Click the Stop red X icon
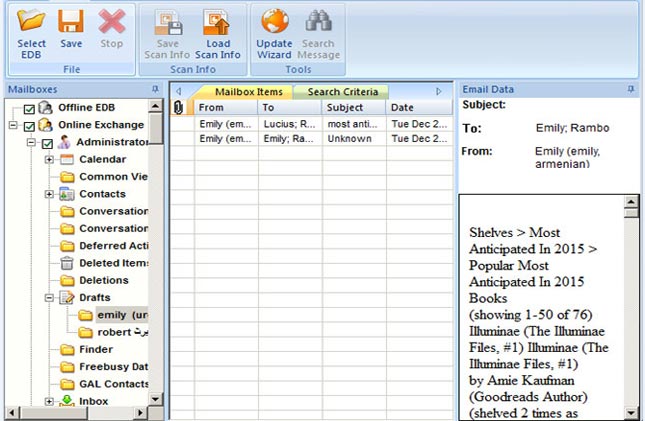 click(x=111, y=21)
